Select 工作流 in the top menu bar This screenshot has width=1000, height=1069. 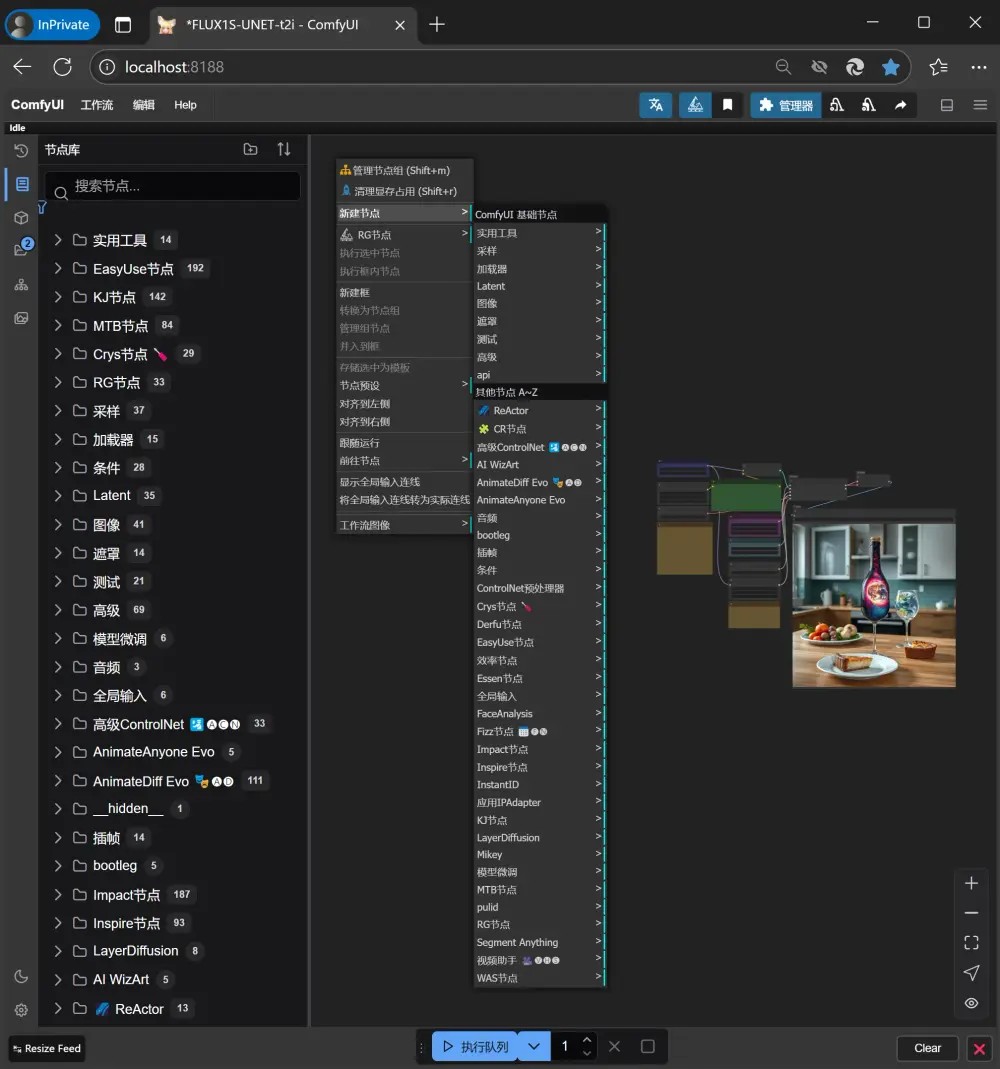[x=97, y=104]
